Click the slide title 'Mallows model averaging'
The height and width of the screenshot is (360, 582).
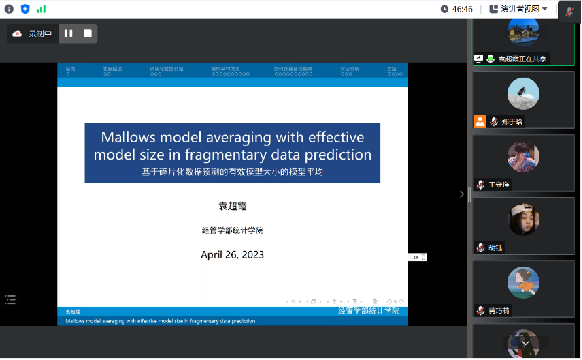[x=232, y=146]
